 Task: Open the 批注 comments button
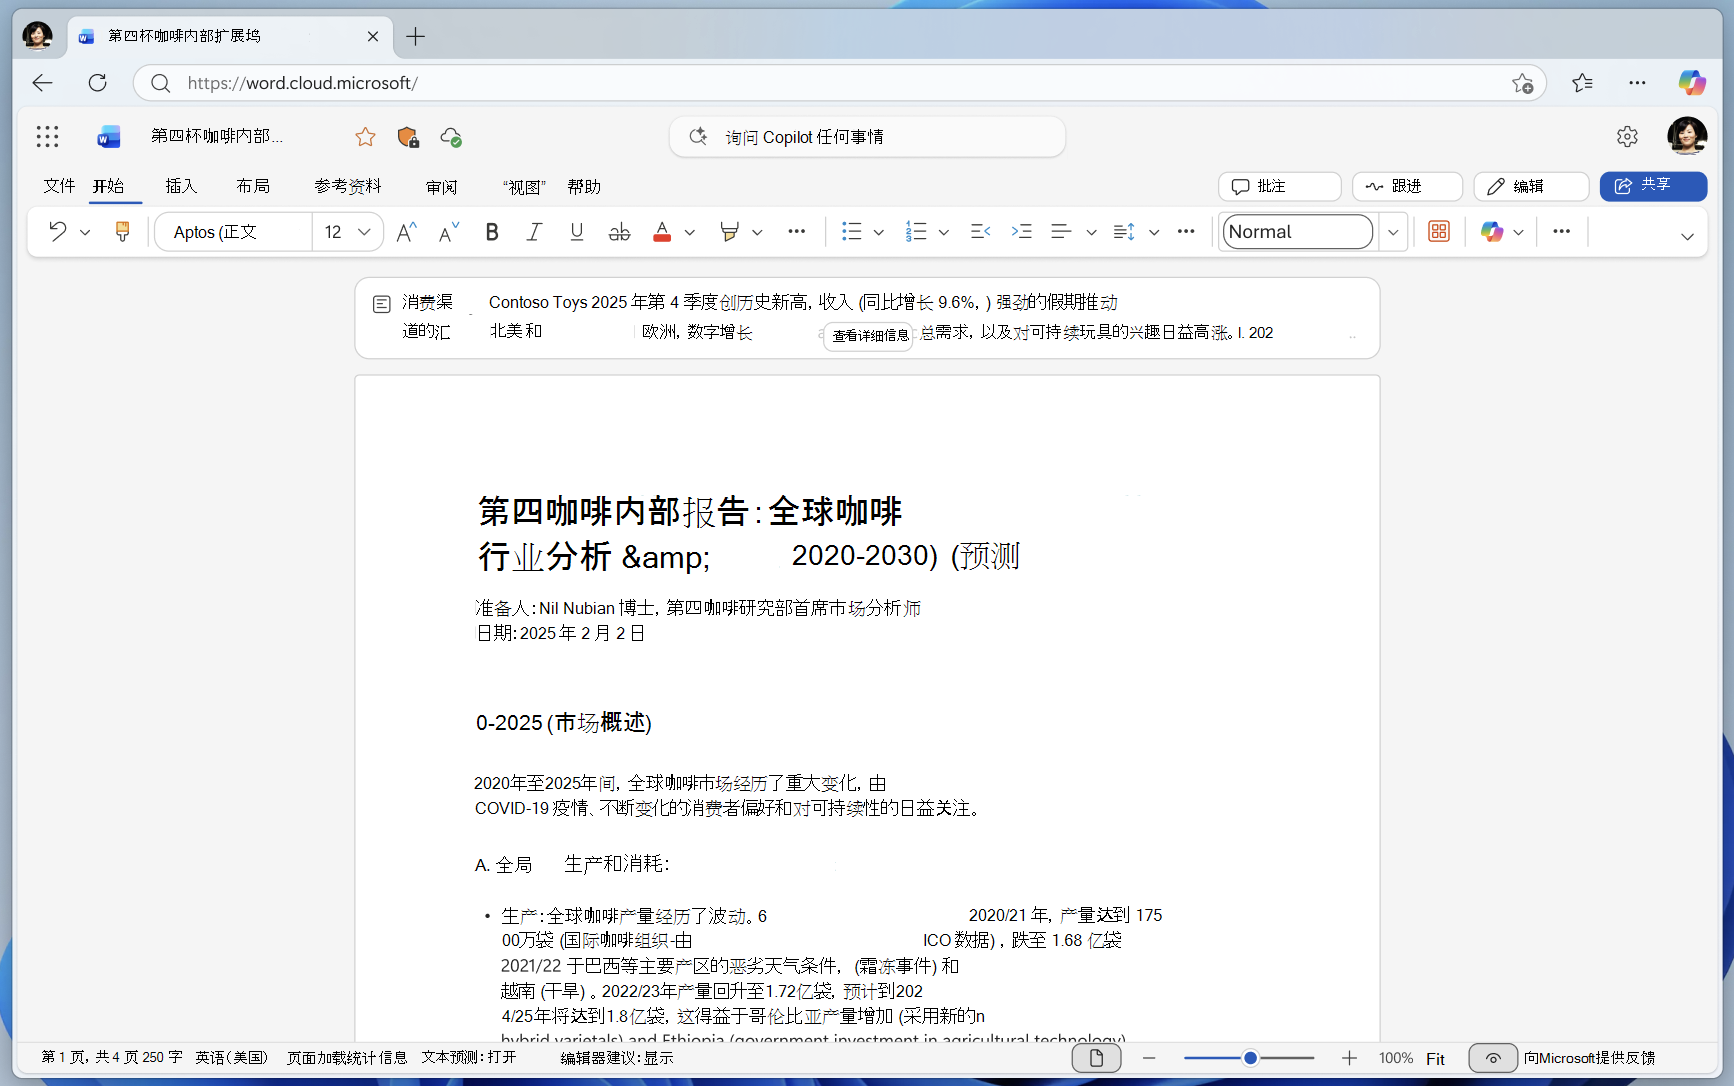point(1279,186)
